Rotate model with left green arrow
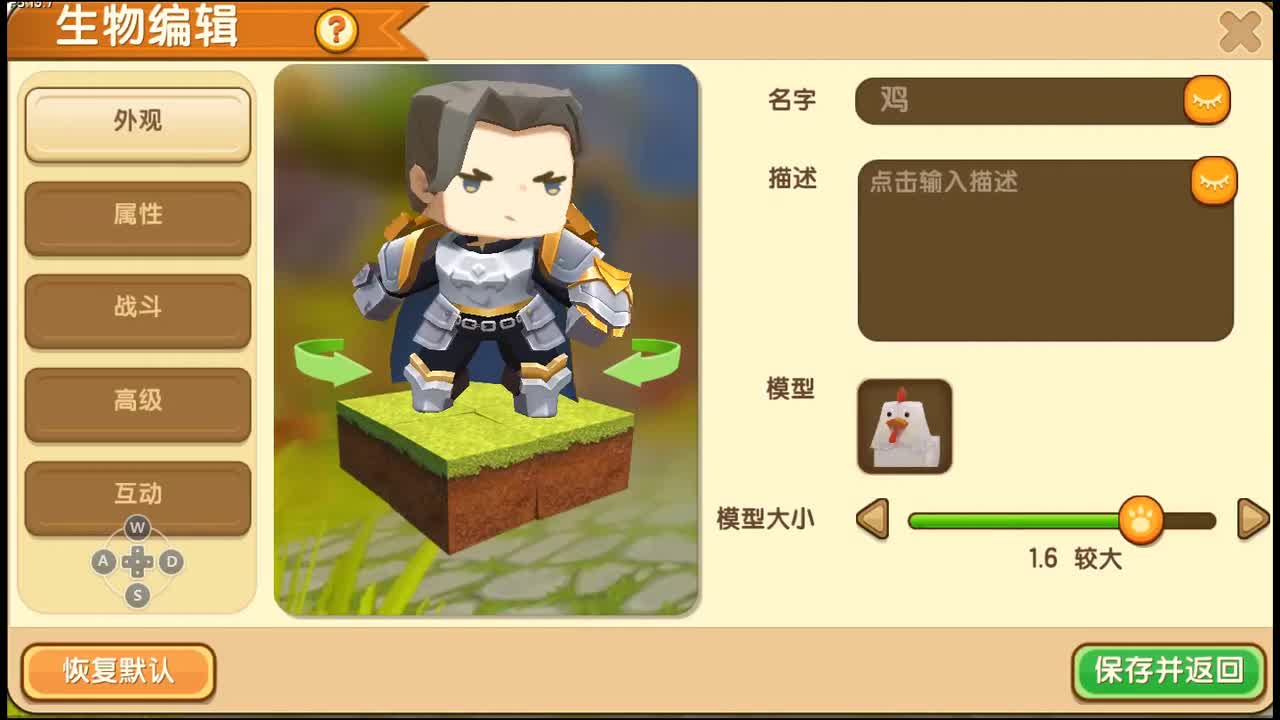 coord(332,361)
